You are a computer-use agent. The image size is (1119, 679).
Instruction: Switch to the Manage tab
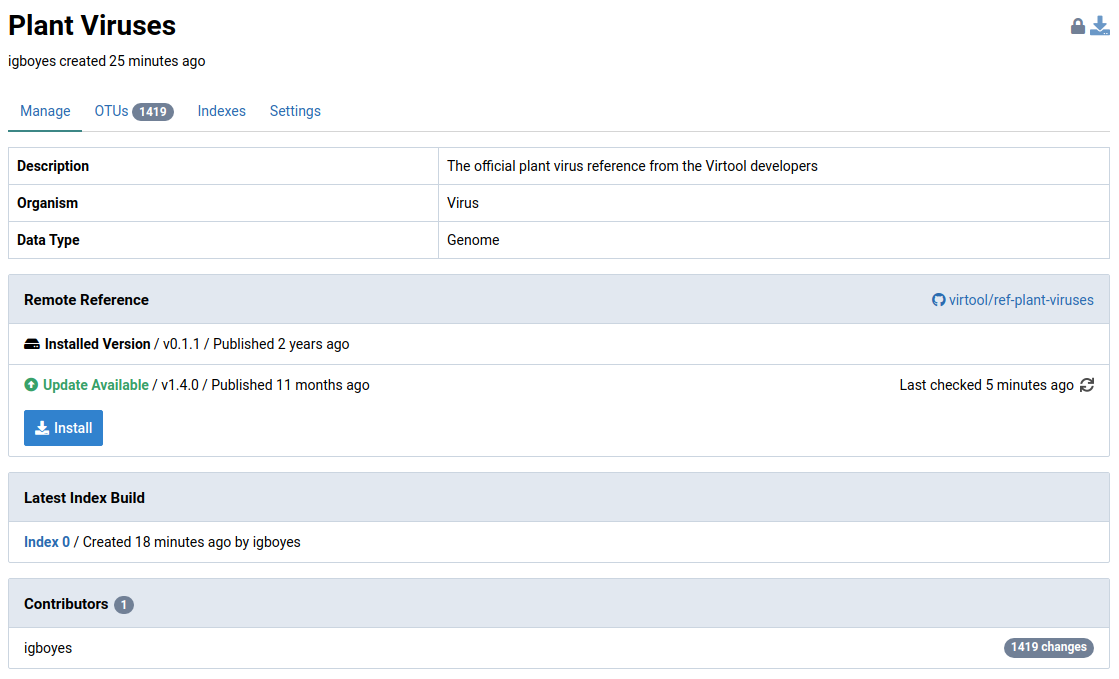45,111
